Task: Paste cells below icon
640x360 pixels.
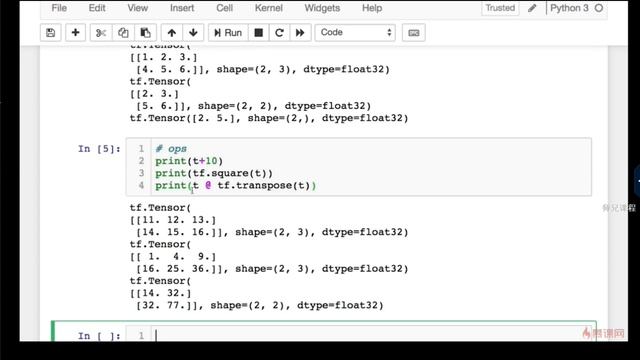Action: click(x=145, y=33)
